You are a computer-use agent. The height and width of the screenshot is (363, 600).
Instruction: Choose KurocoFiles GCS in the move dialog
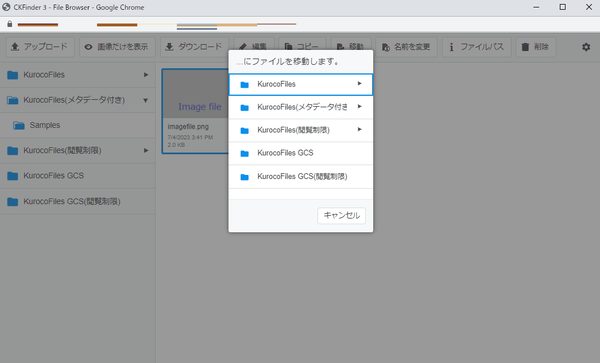(301, 153)
